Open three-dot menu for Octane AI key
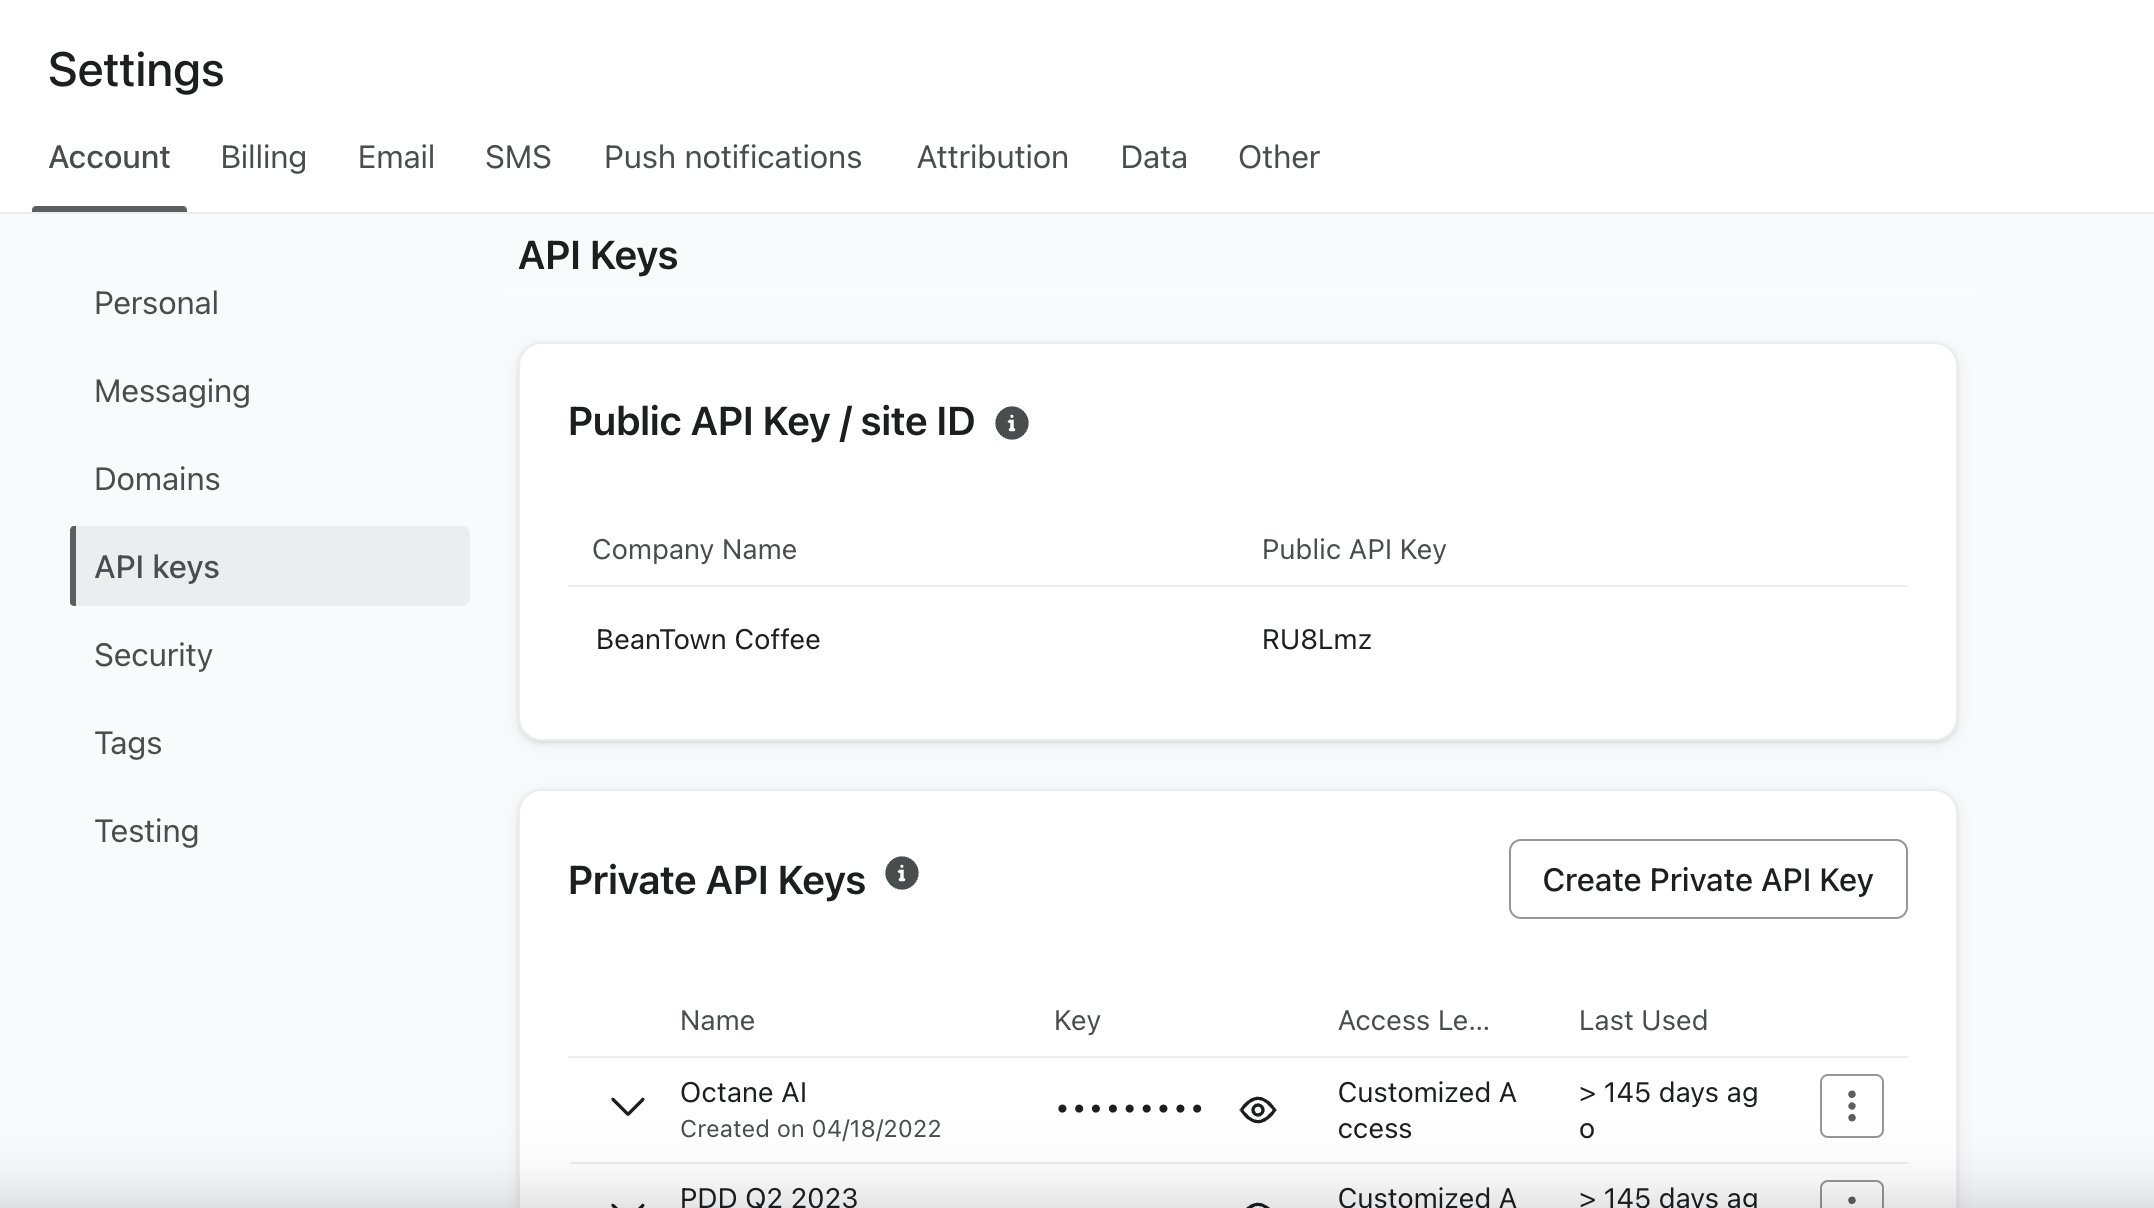 (1851, 1106)
